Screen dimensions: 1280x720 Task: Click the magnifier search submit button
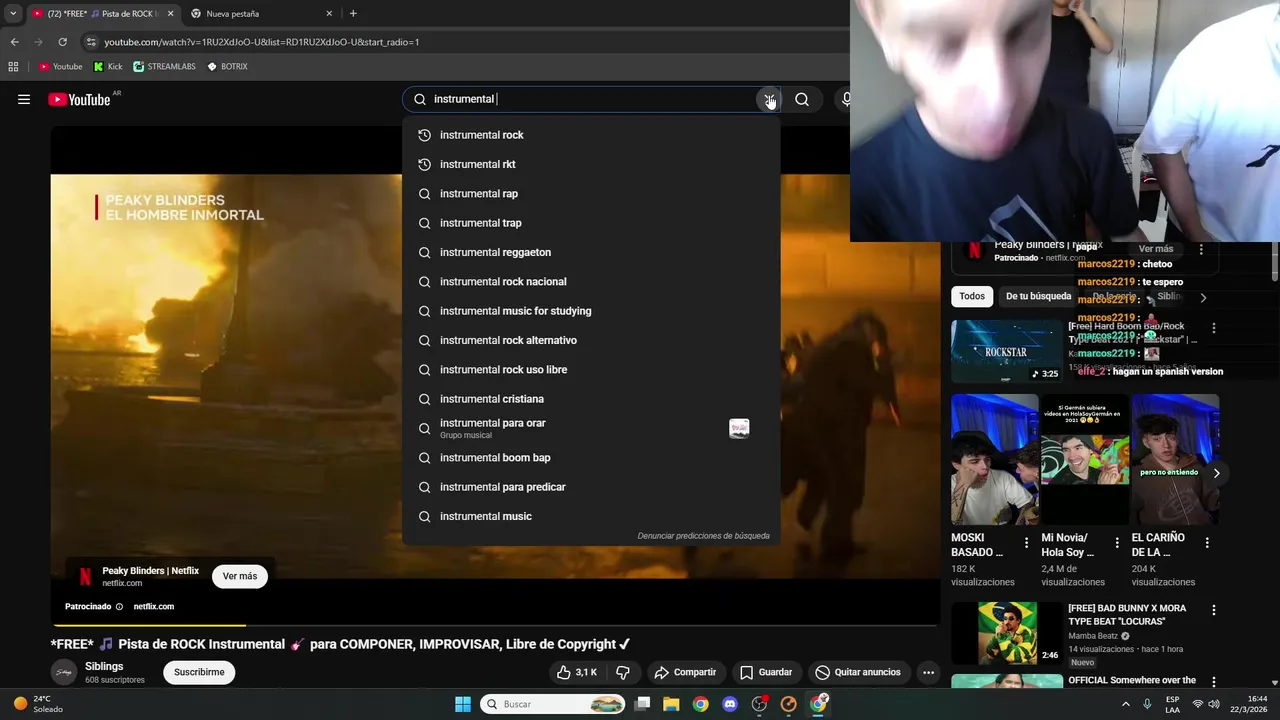(x=802, y=99)
